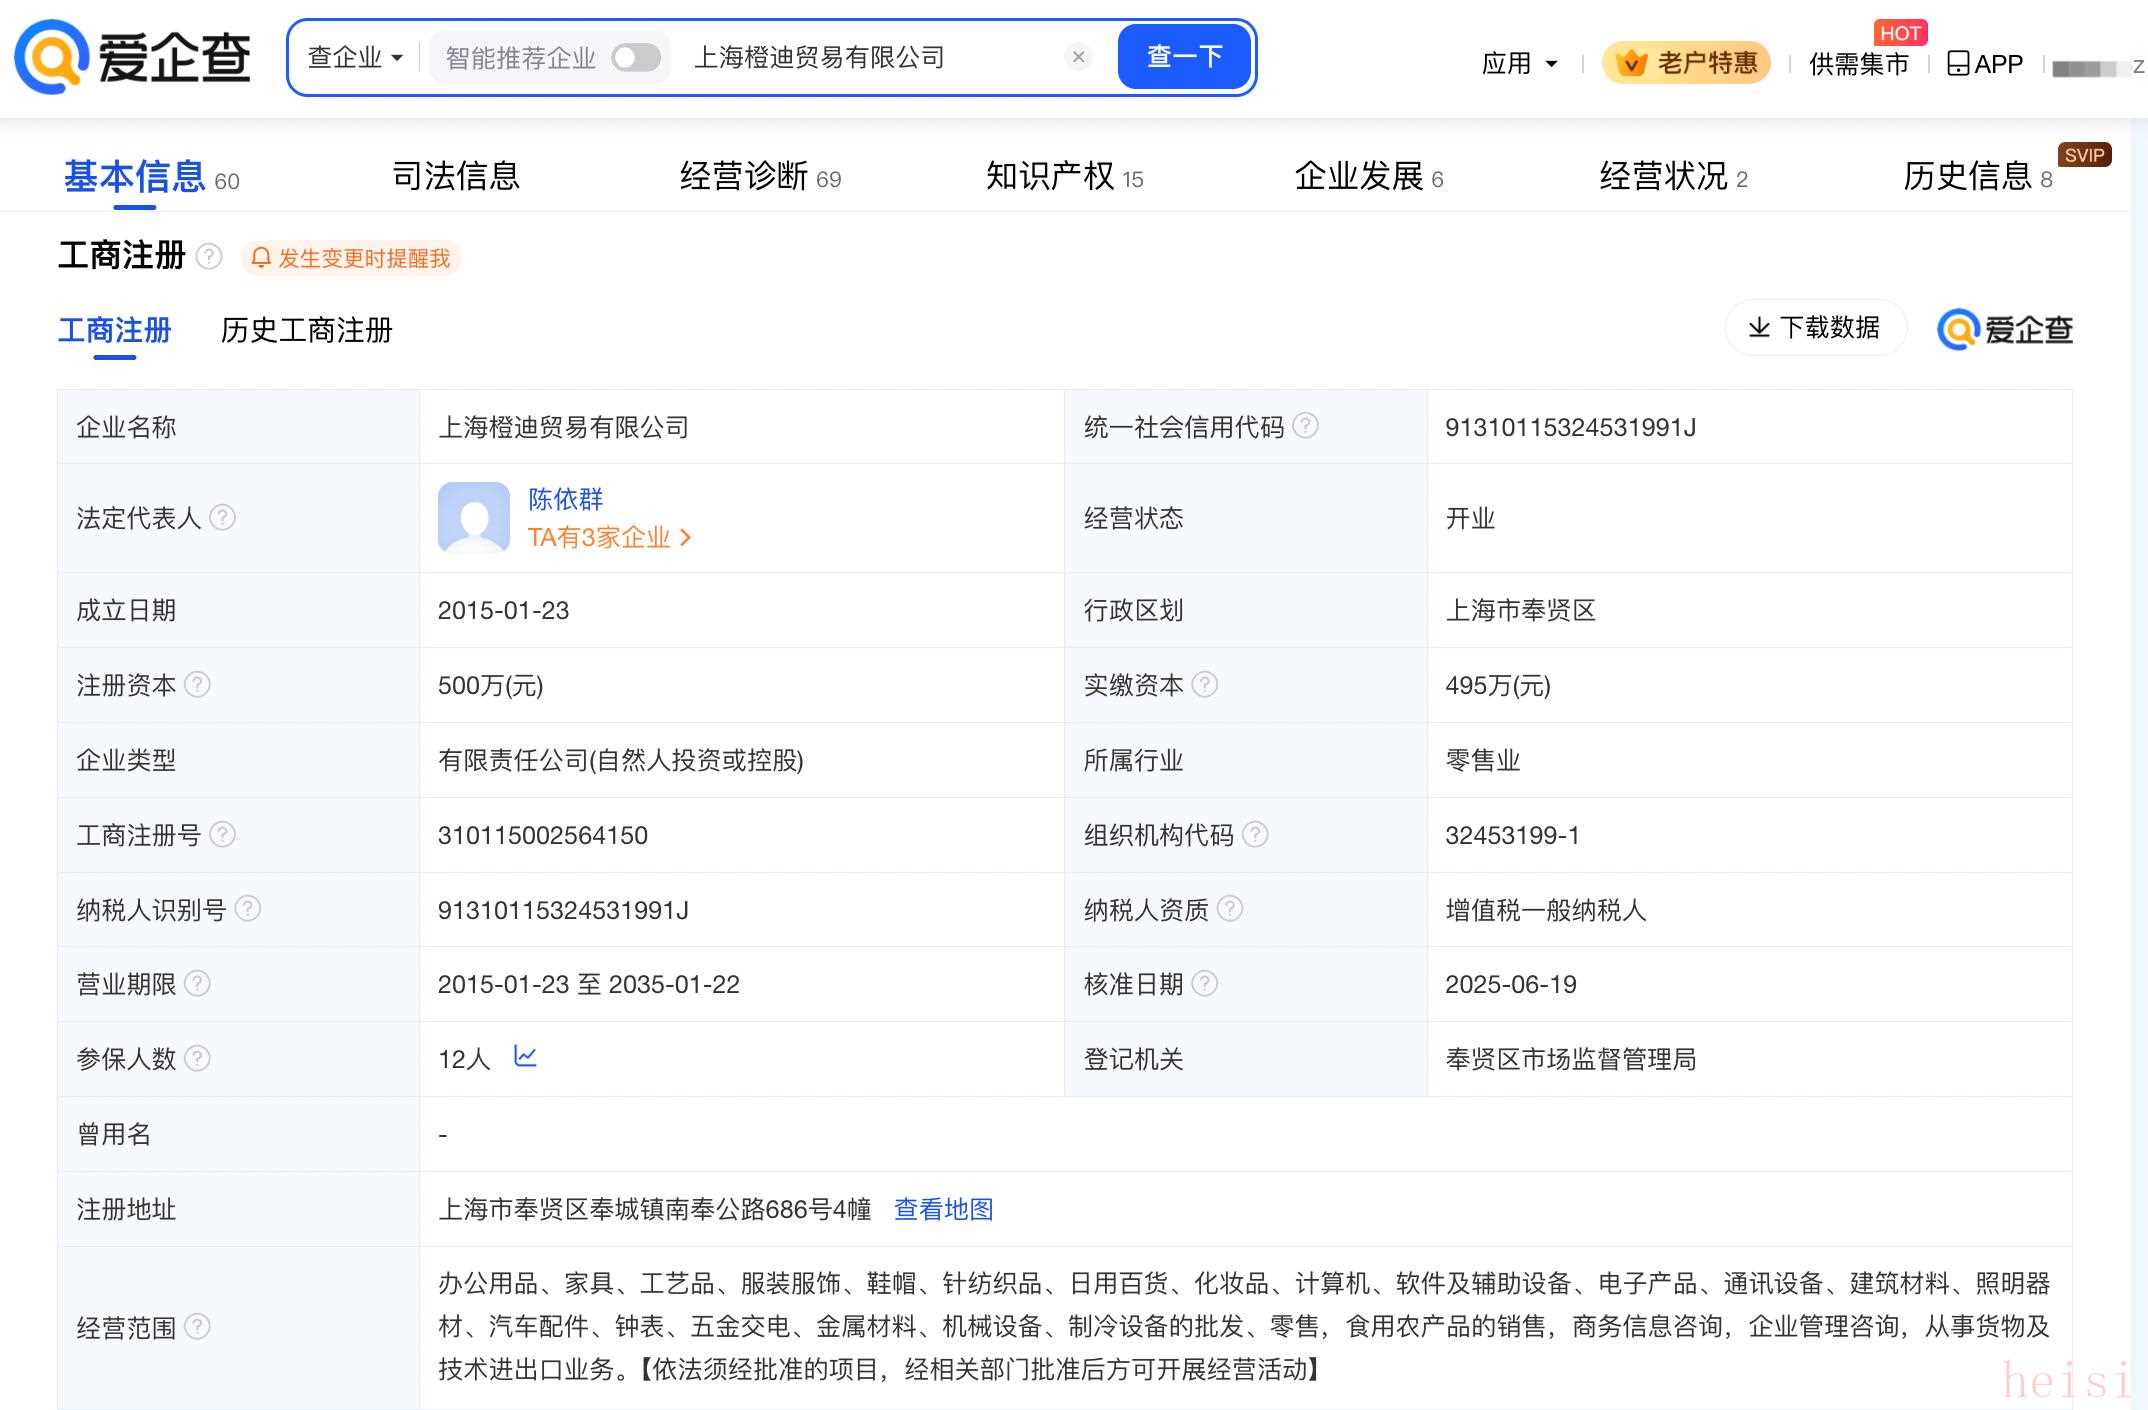Click help icon beside 组织机构代码
This screenshot has width=2148, height=1410.
[1255, 834]
